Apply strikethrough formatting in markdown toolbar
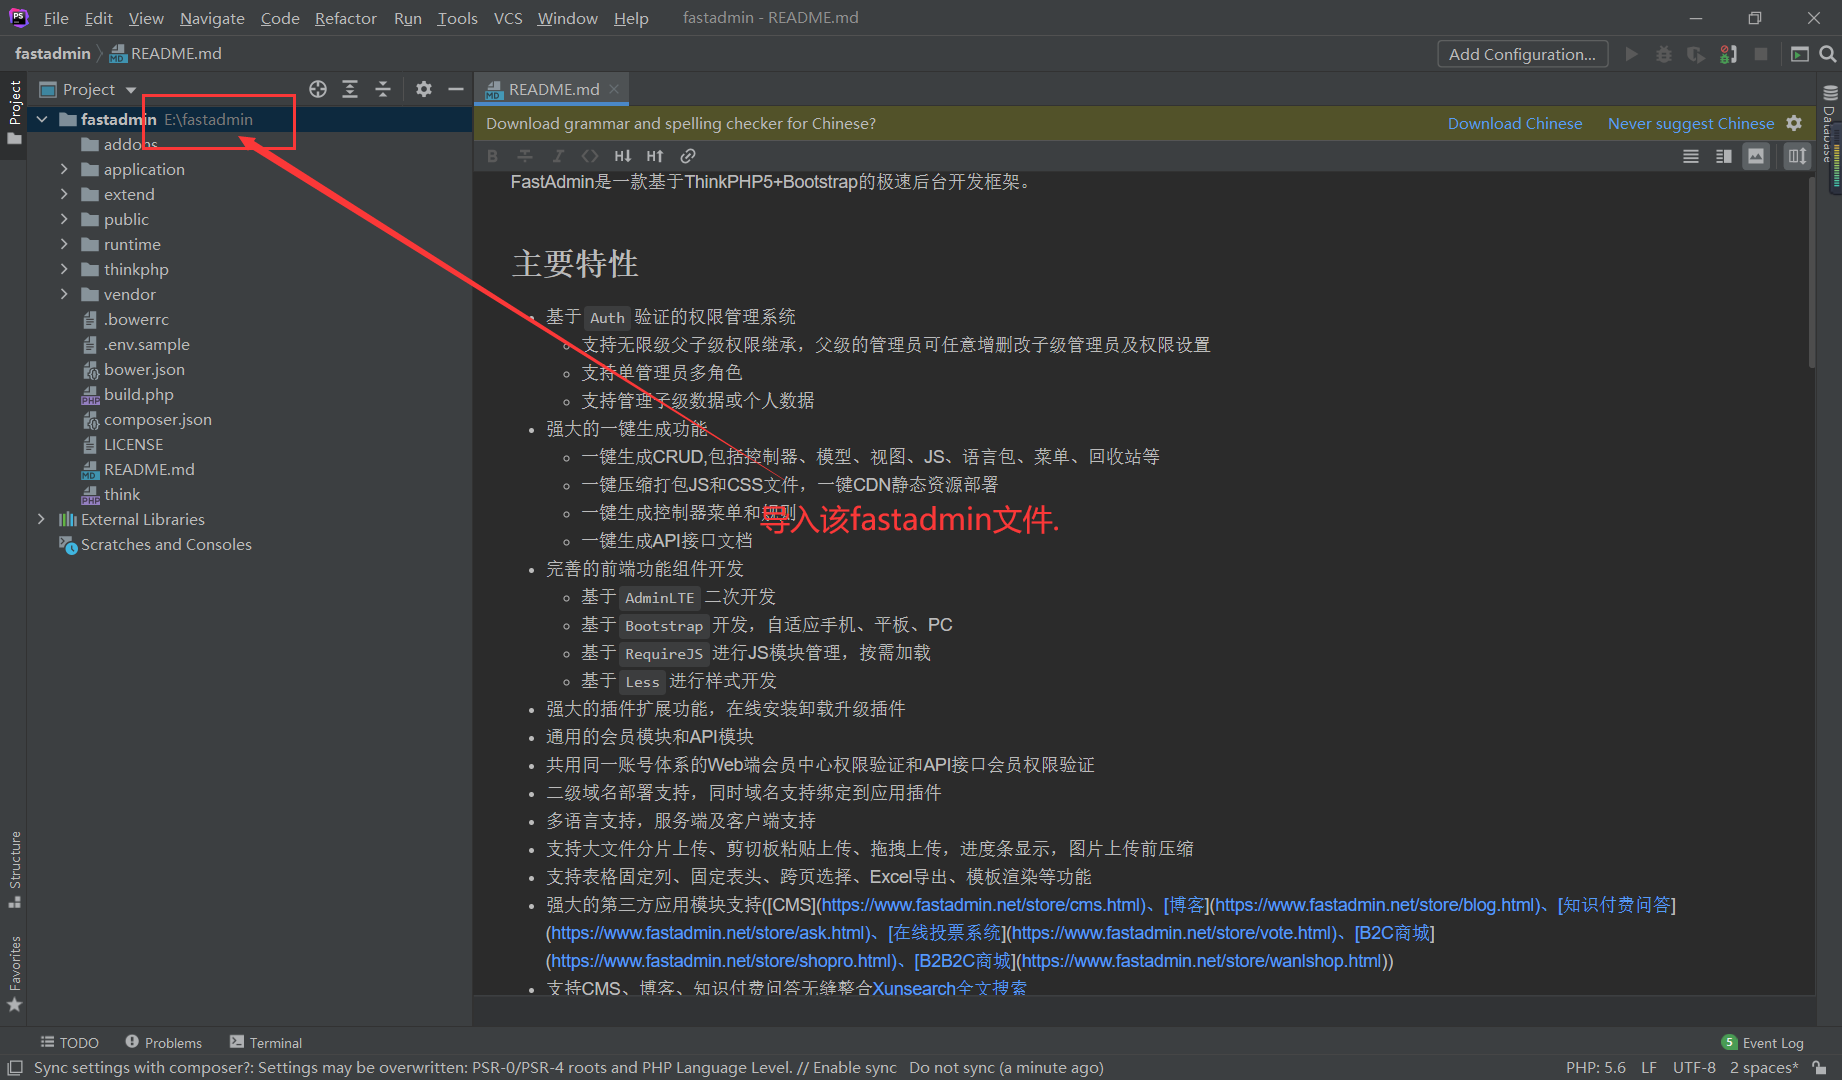 (525, 156)
